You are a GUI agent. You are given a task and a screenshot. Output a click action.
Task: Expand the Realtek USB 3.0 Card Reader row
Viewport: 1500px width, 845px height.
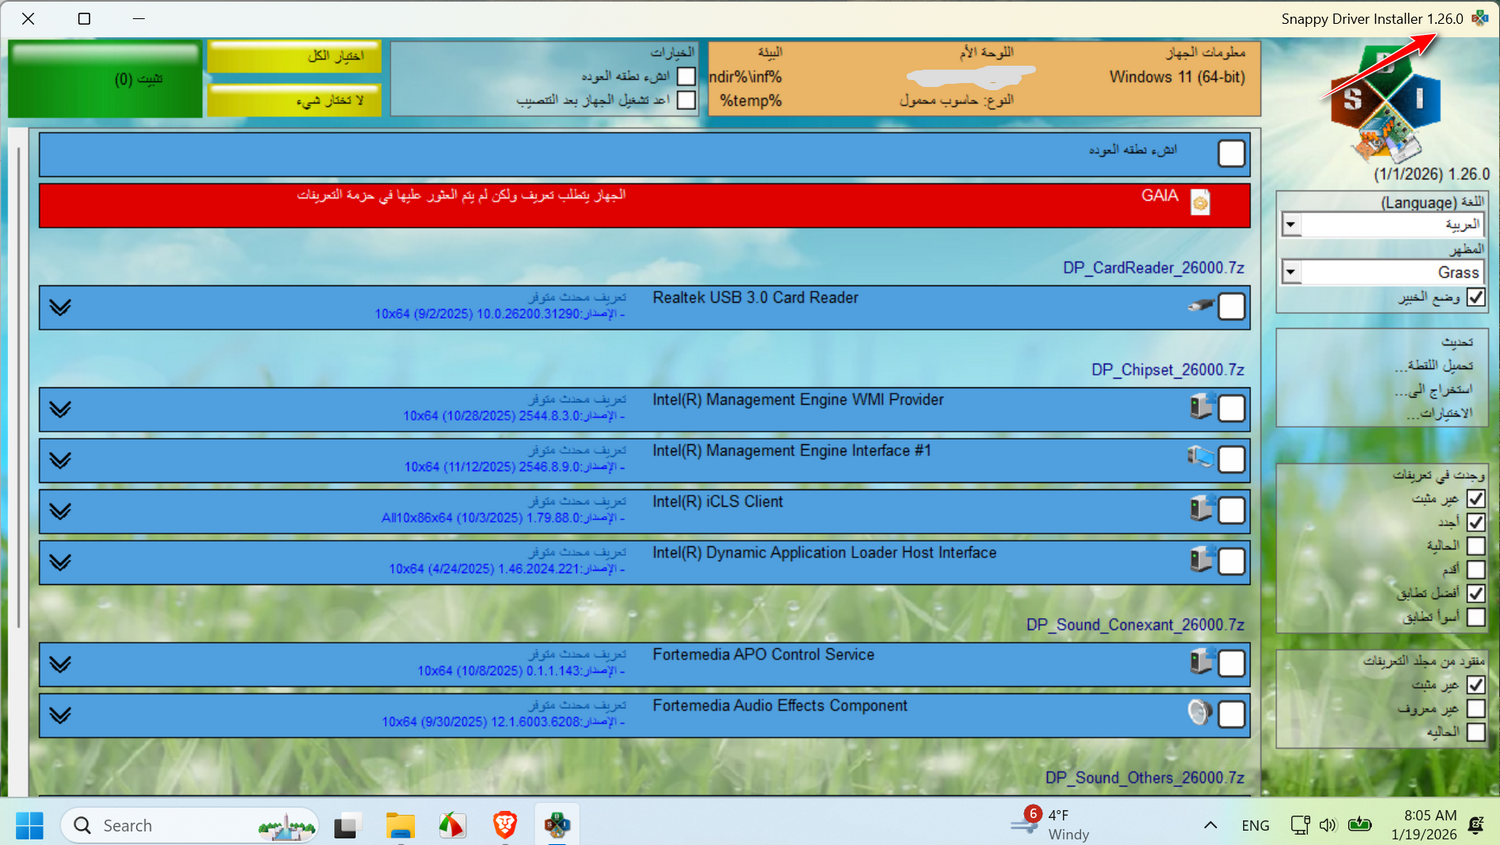click(60, 307)
